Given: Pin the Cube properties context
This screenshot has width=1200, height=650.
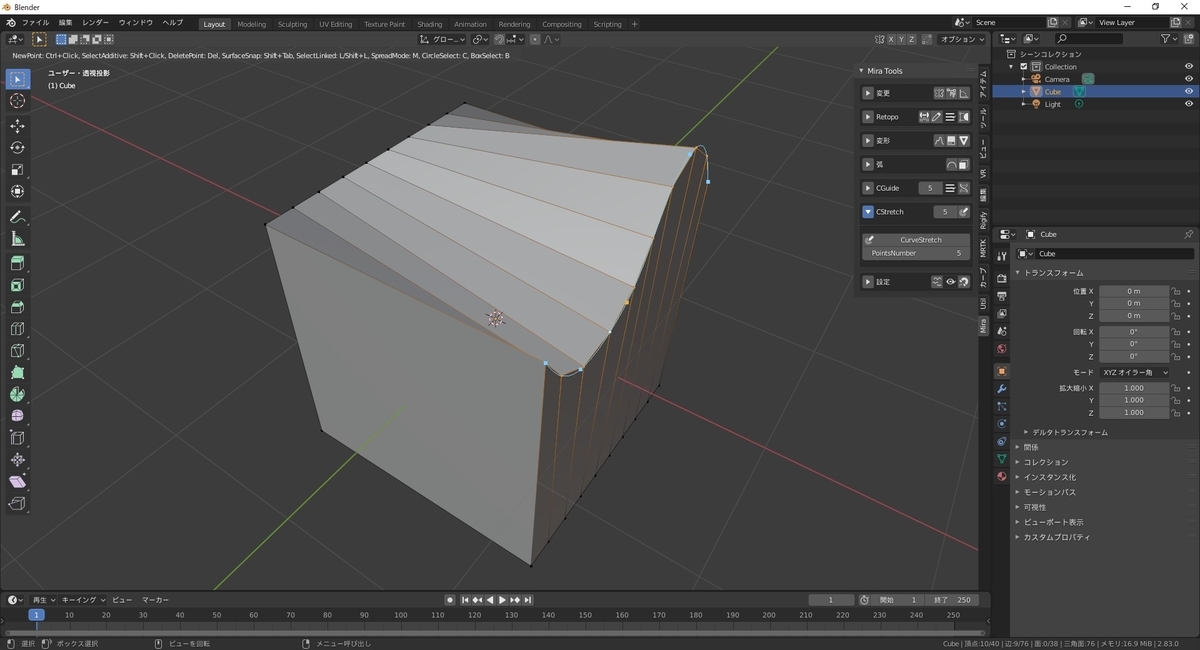Looking at the screenshot, I should click(1188, 234).
